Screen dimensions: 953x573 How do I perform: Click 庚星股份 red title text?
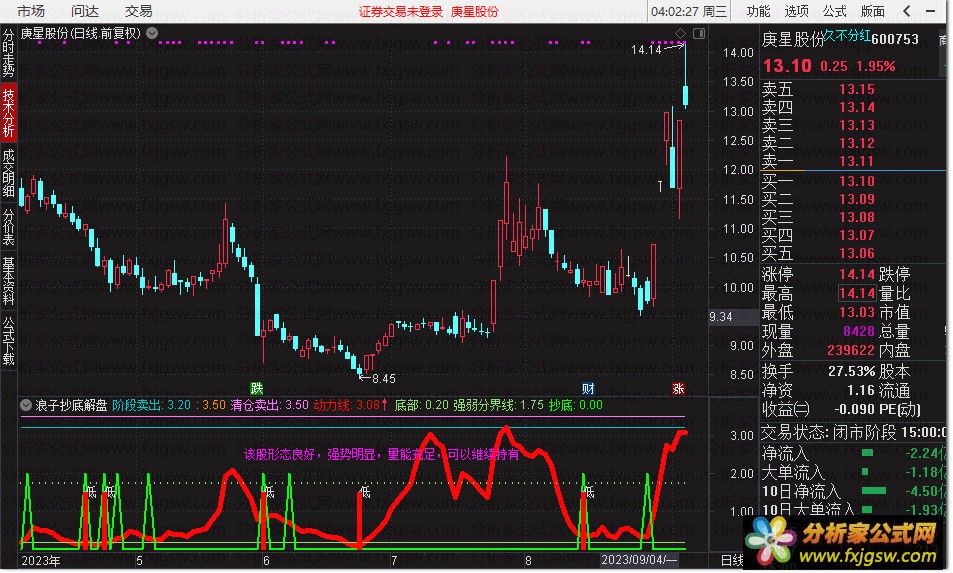tap(474, 12)
